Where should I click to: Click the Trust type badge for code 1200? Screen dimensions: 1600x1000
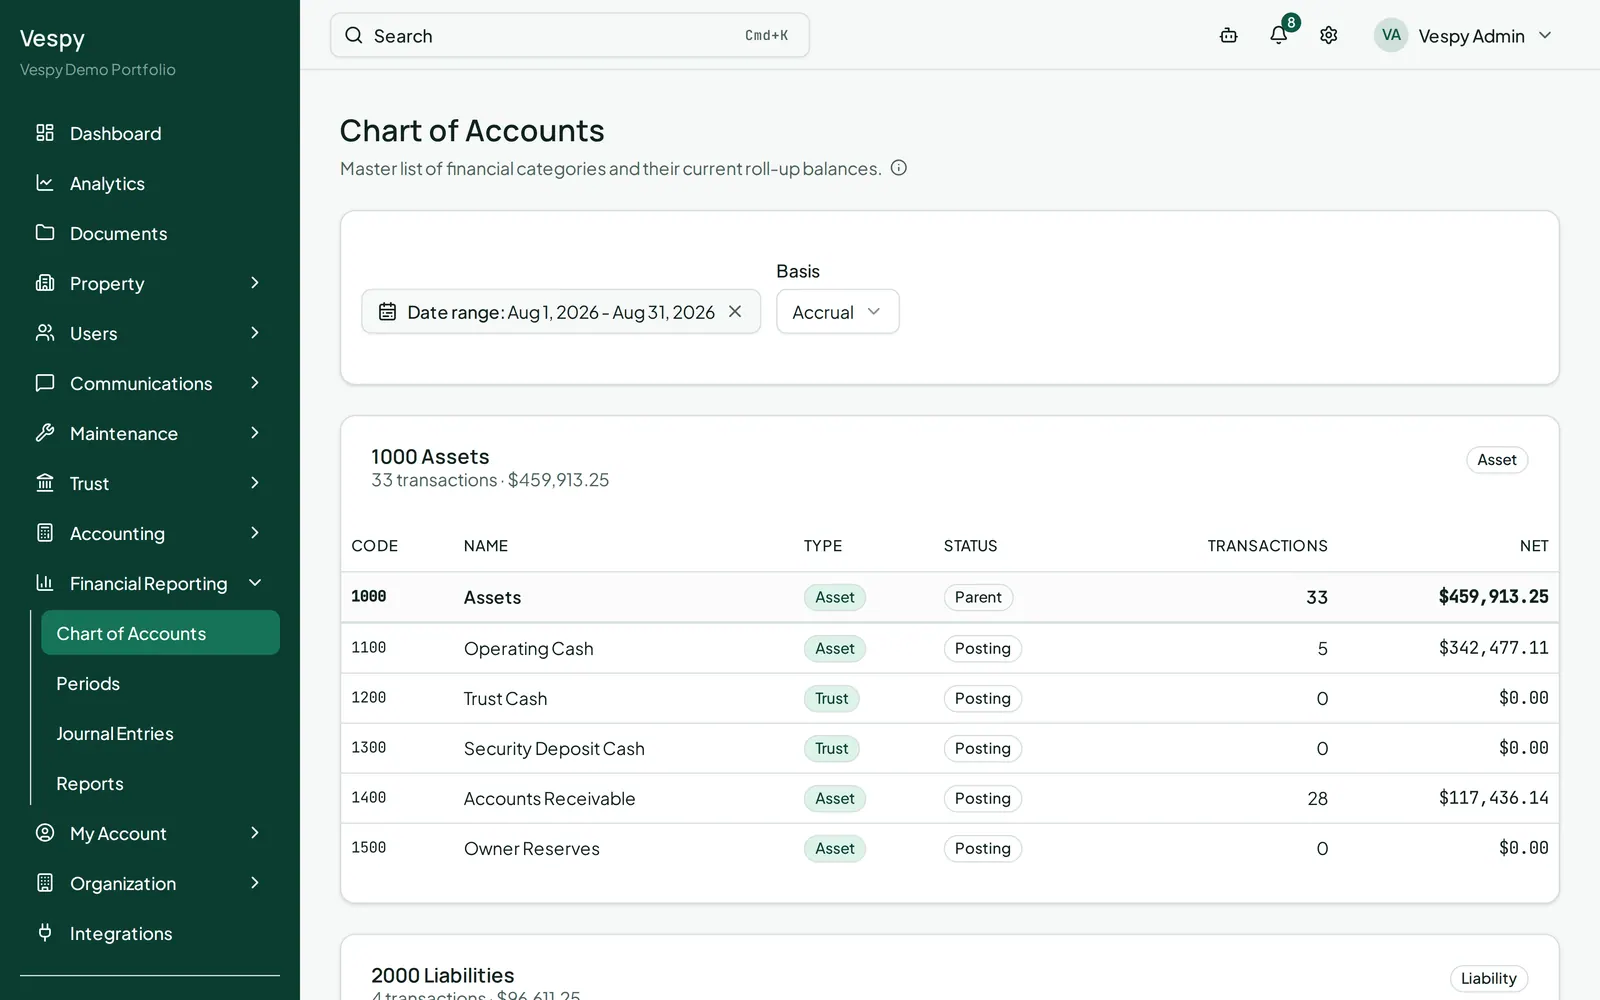click(831, 698)
